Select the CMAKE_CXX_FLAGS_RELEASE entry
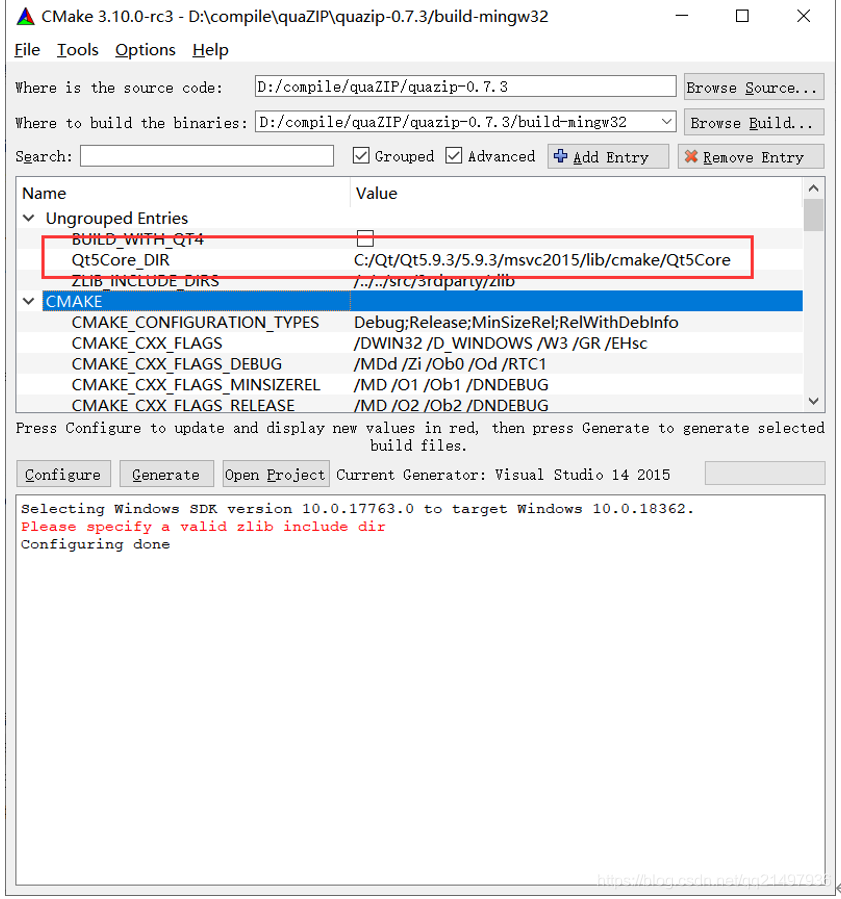The height and width of the screenshot is (899, 841). (x=183, y=405)
